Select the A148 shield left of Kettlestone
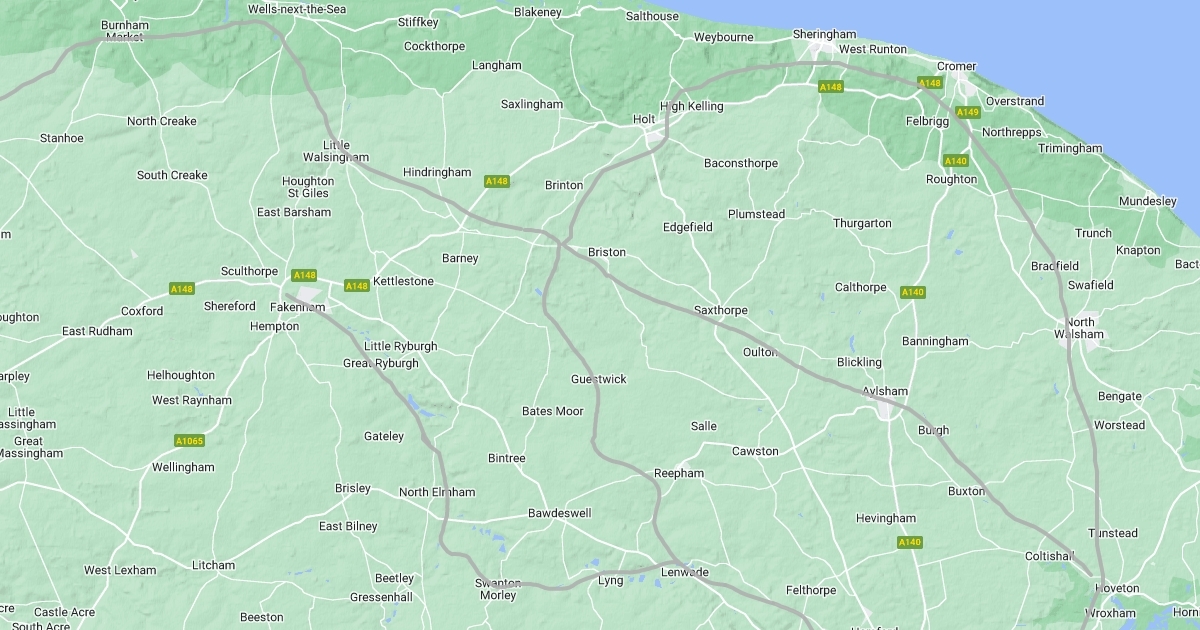 point(357,286)
